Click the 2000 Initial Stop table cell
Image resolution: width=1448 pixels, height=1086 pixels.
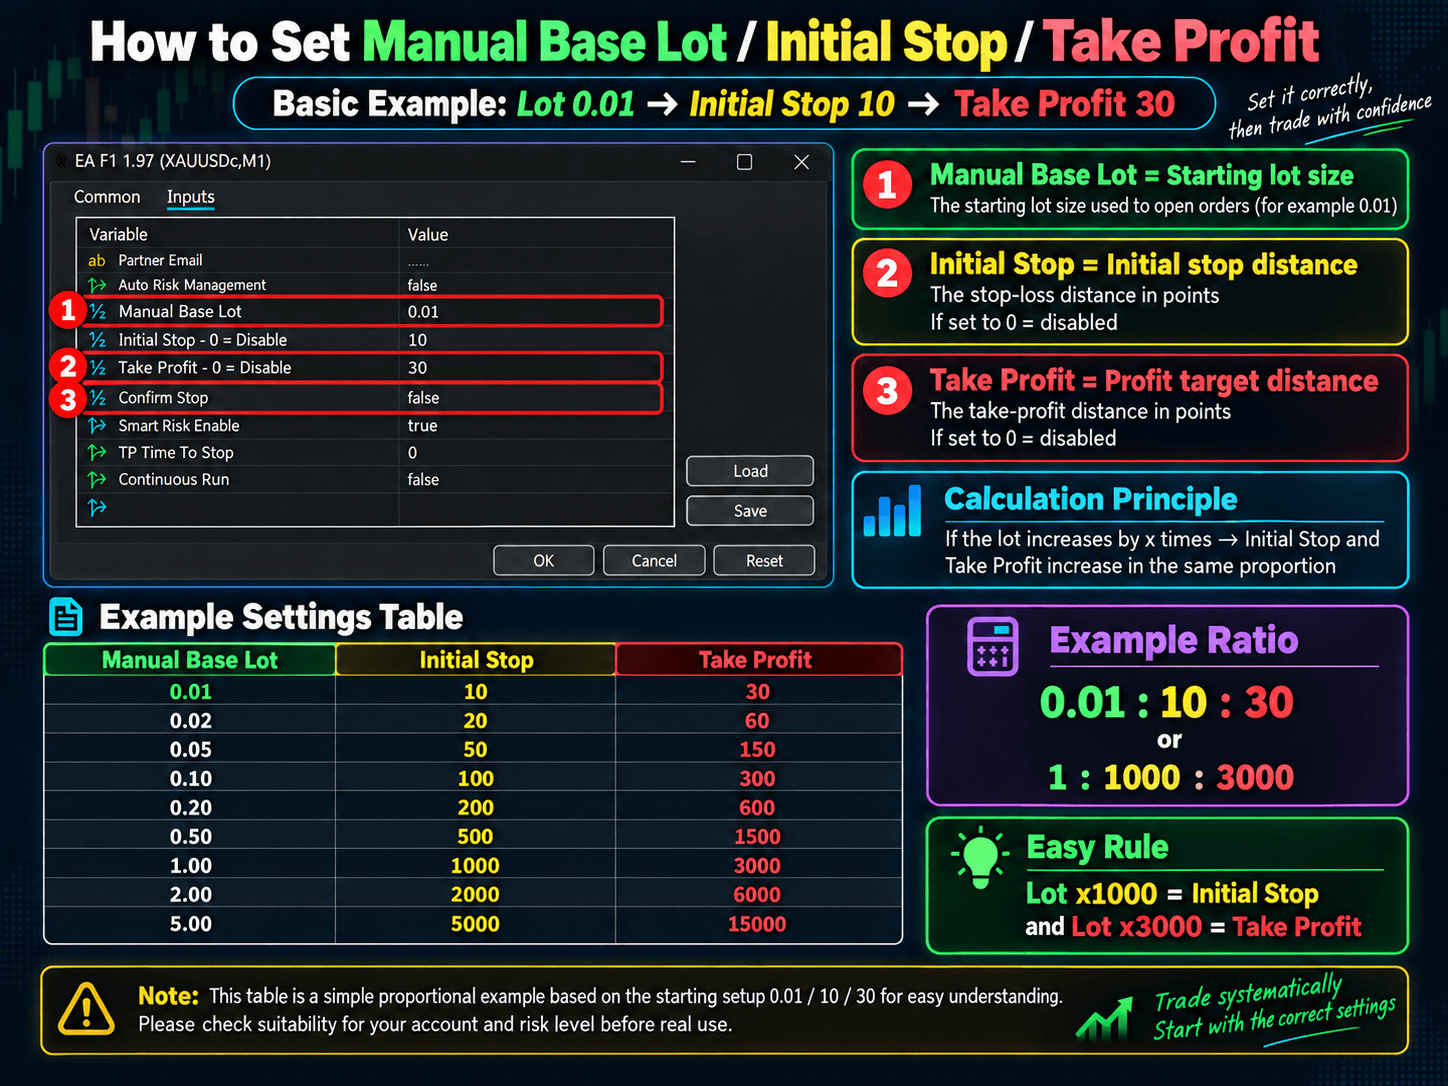[475, 895]
